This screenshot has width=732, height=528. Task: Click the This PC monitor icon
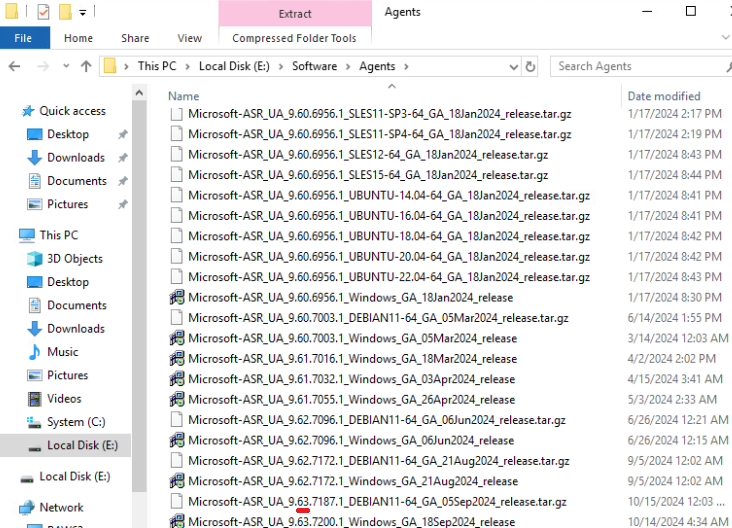27,235
